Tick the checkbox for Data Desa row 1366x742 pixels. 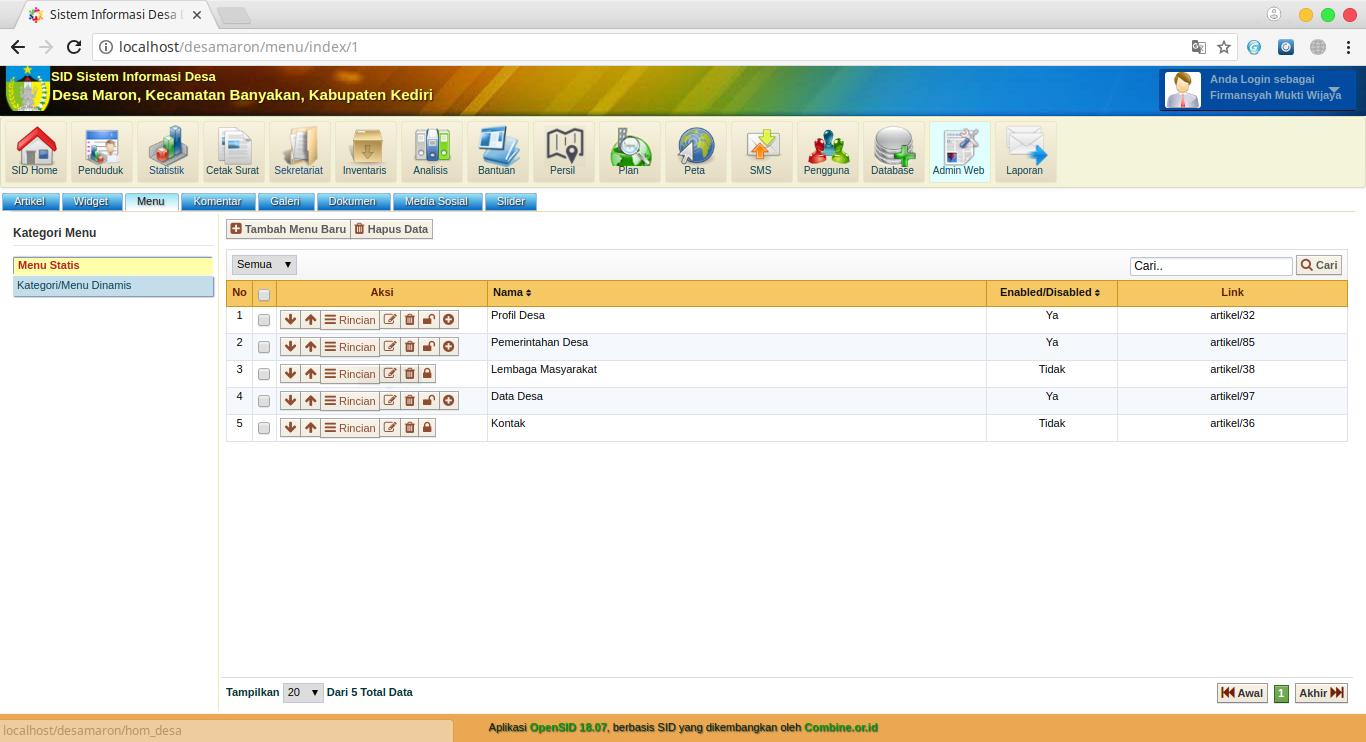pos(263,400)
